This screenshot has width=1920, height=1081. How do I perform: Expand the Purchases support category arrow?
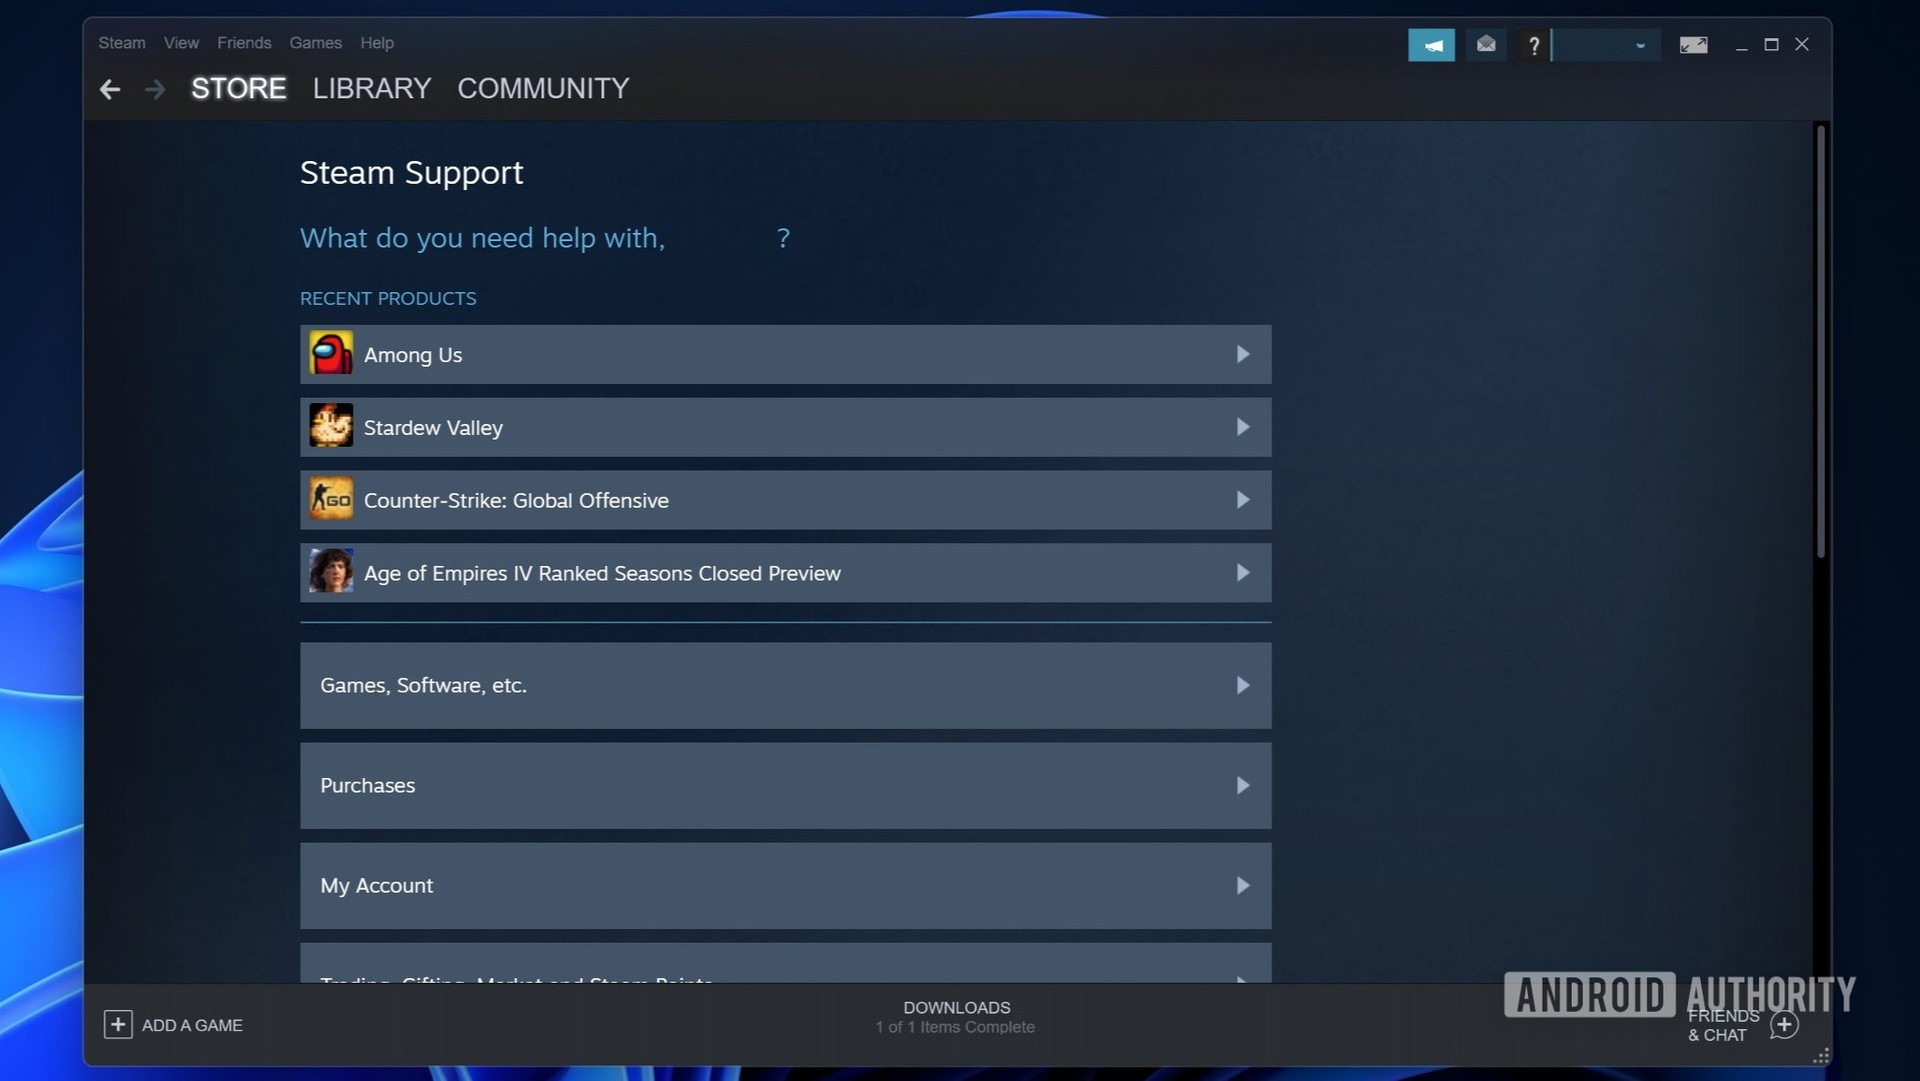coord(1242,786)
